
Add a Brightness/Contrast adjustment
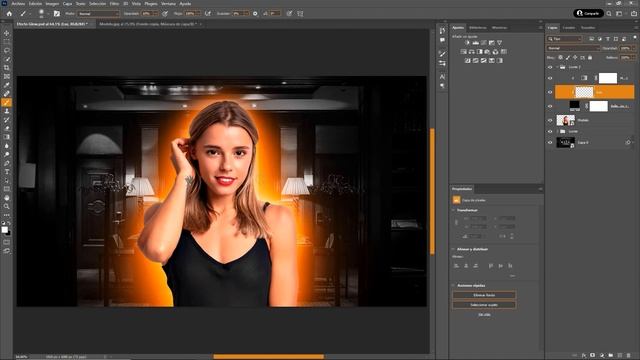pyautogui.click(x=467, y=42)
